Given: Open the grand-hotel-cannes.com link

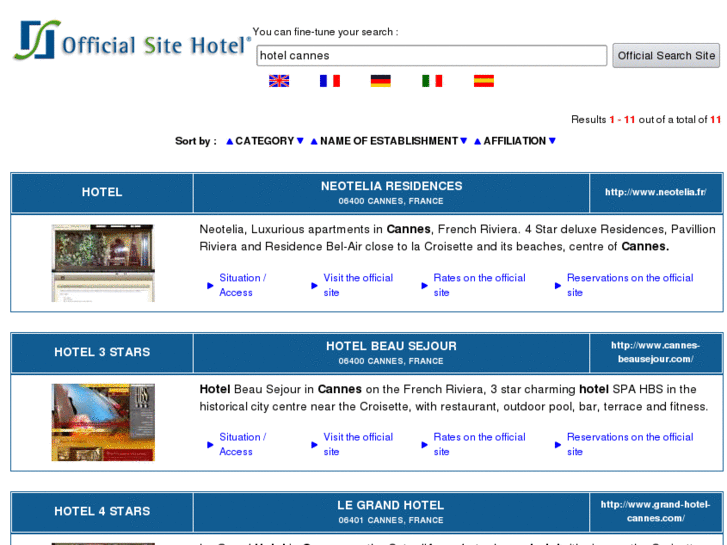Looking at the screenshot, I should [x=656, y=511].
